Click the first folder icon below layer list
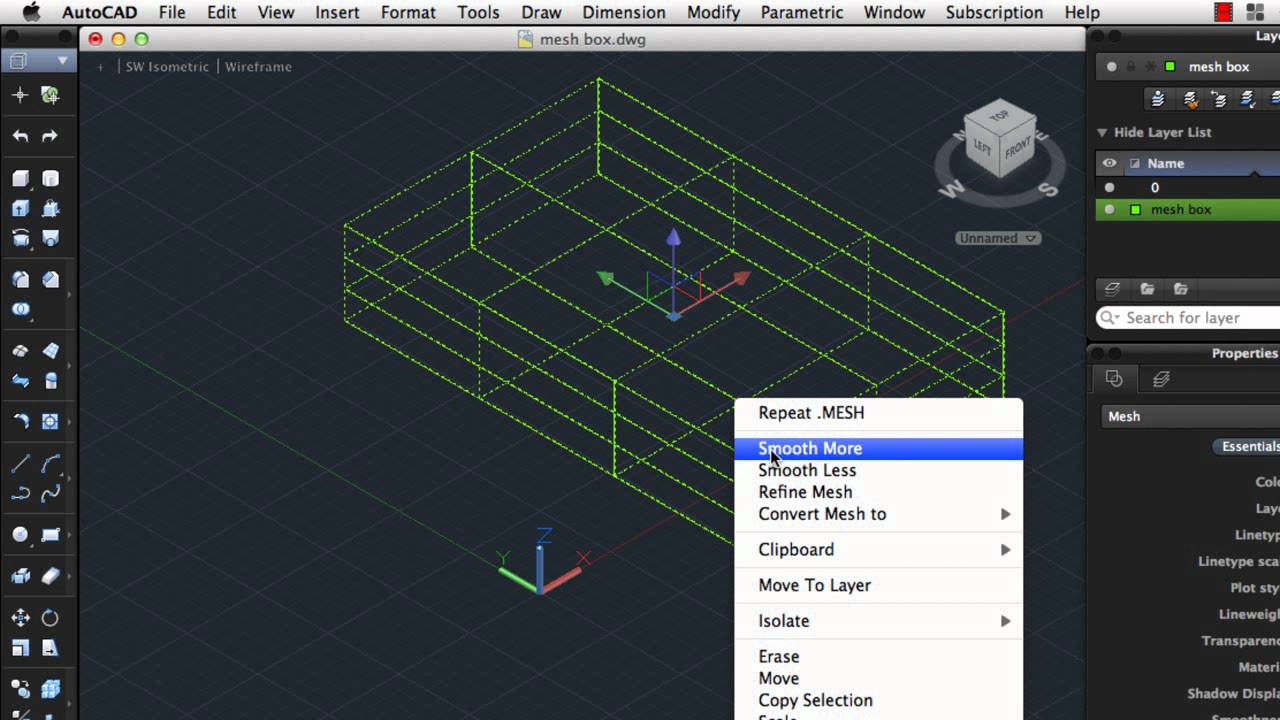1280x720 pixels. (x=1147, y=289)
